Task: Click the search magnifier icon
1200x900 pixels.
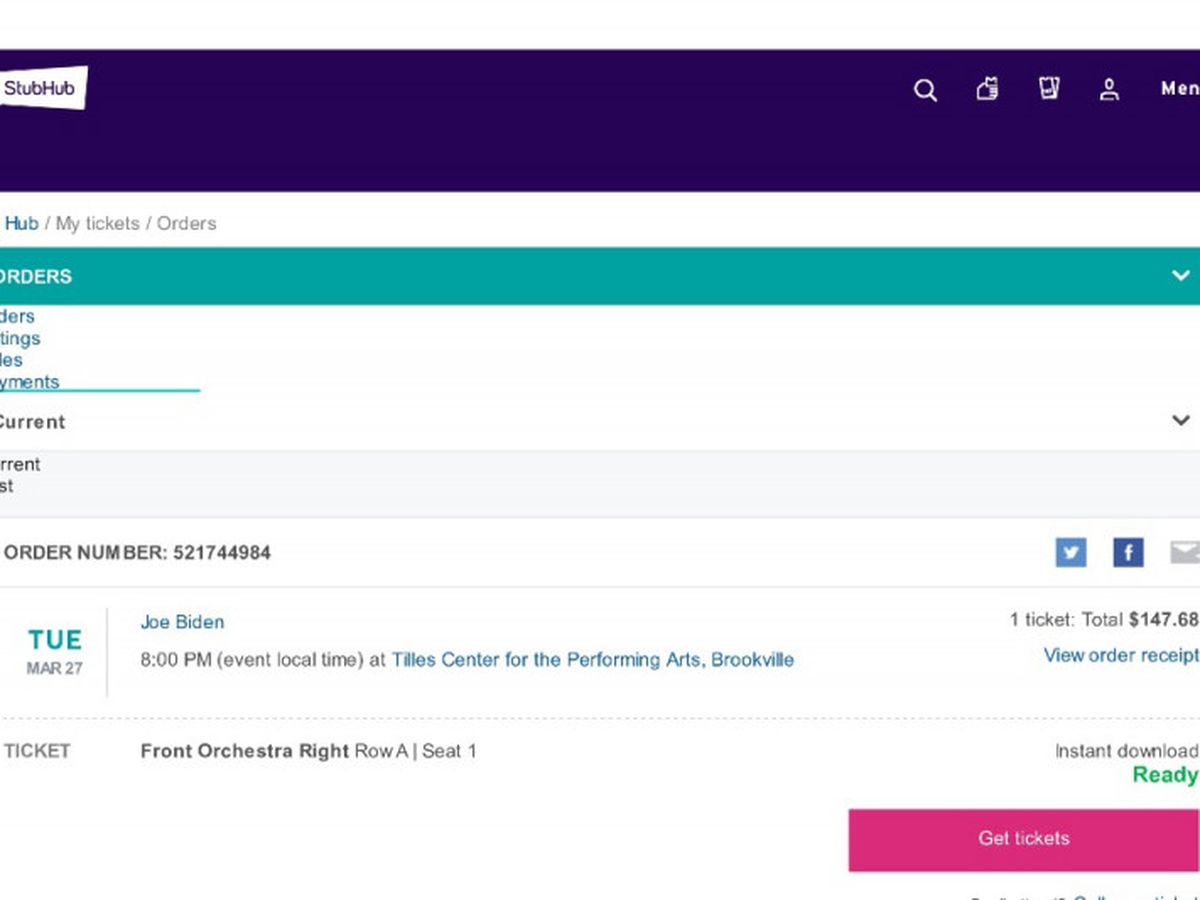Action: [925, 91]
